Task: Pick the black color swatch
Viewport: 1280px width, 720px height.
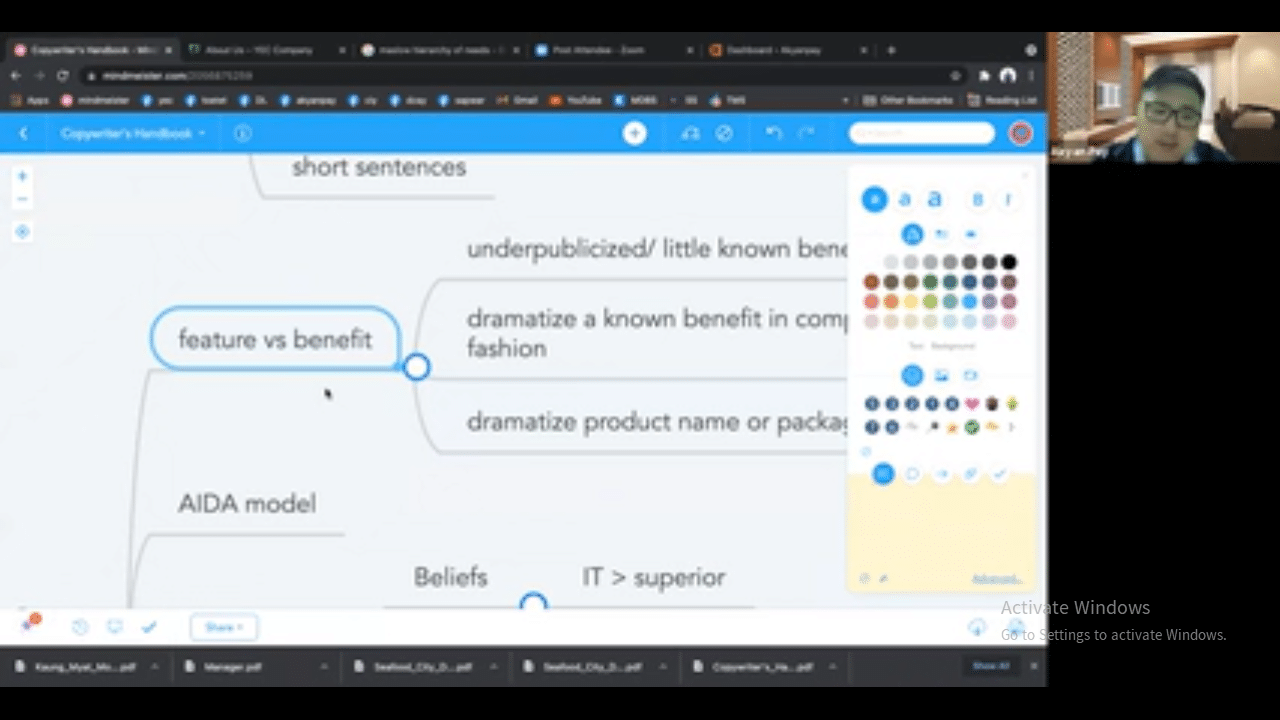Action: 1009,263
